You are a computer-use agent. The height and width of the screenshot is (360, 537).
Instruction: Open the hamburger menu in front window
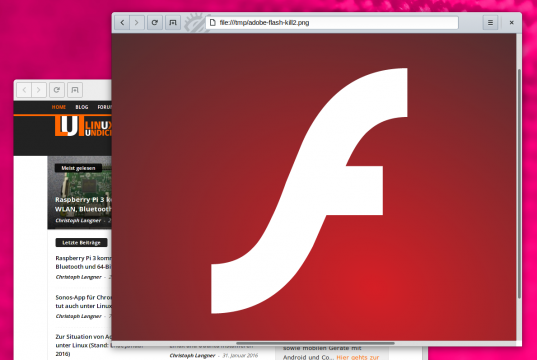coord(490,23)
